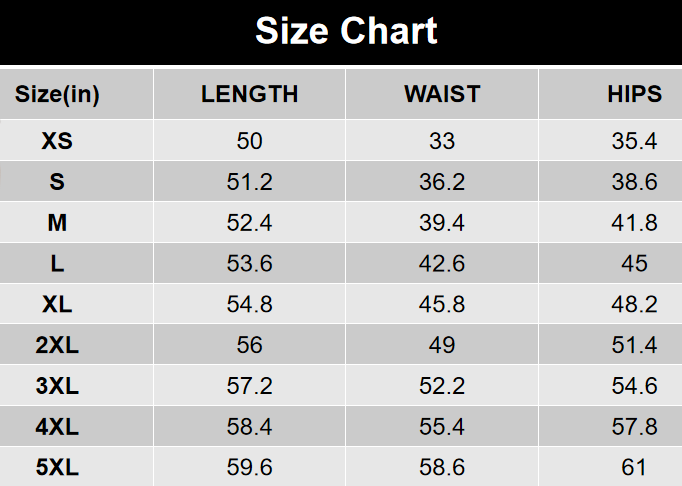Click the 59.6 length value
Viewport: 682px width, 486px height.
click(250, 467)
